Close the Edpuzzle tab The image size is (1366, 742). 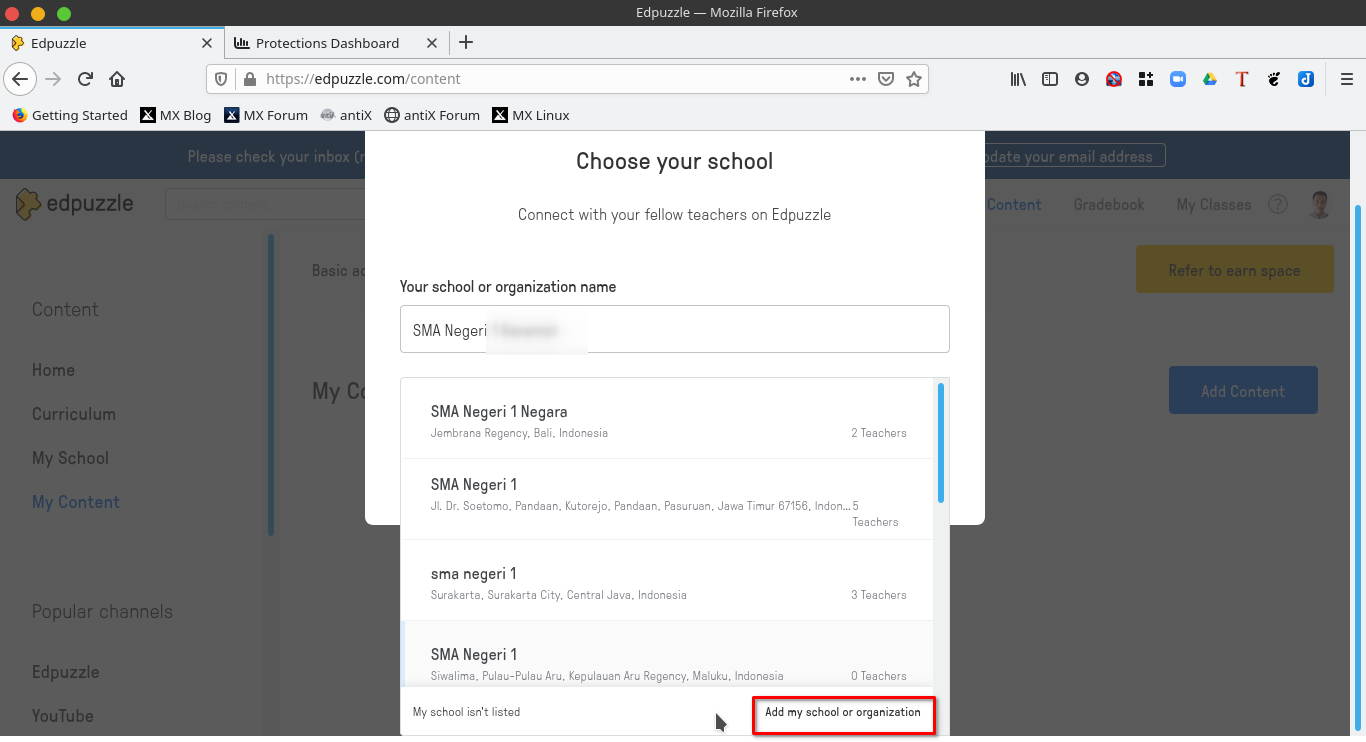pos(207,43)
